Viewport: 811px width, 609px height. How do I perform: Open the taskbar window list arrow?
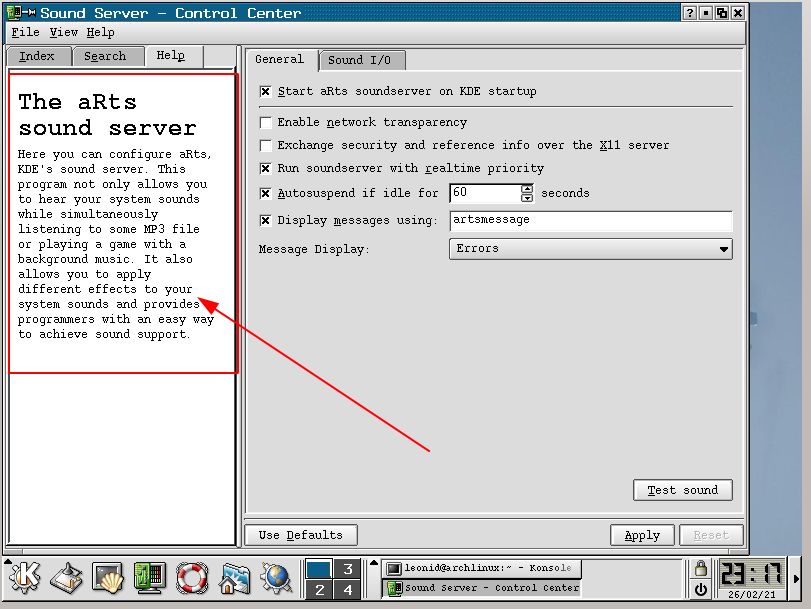click(374, 563)
